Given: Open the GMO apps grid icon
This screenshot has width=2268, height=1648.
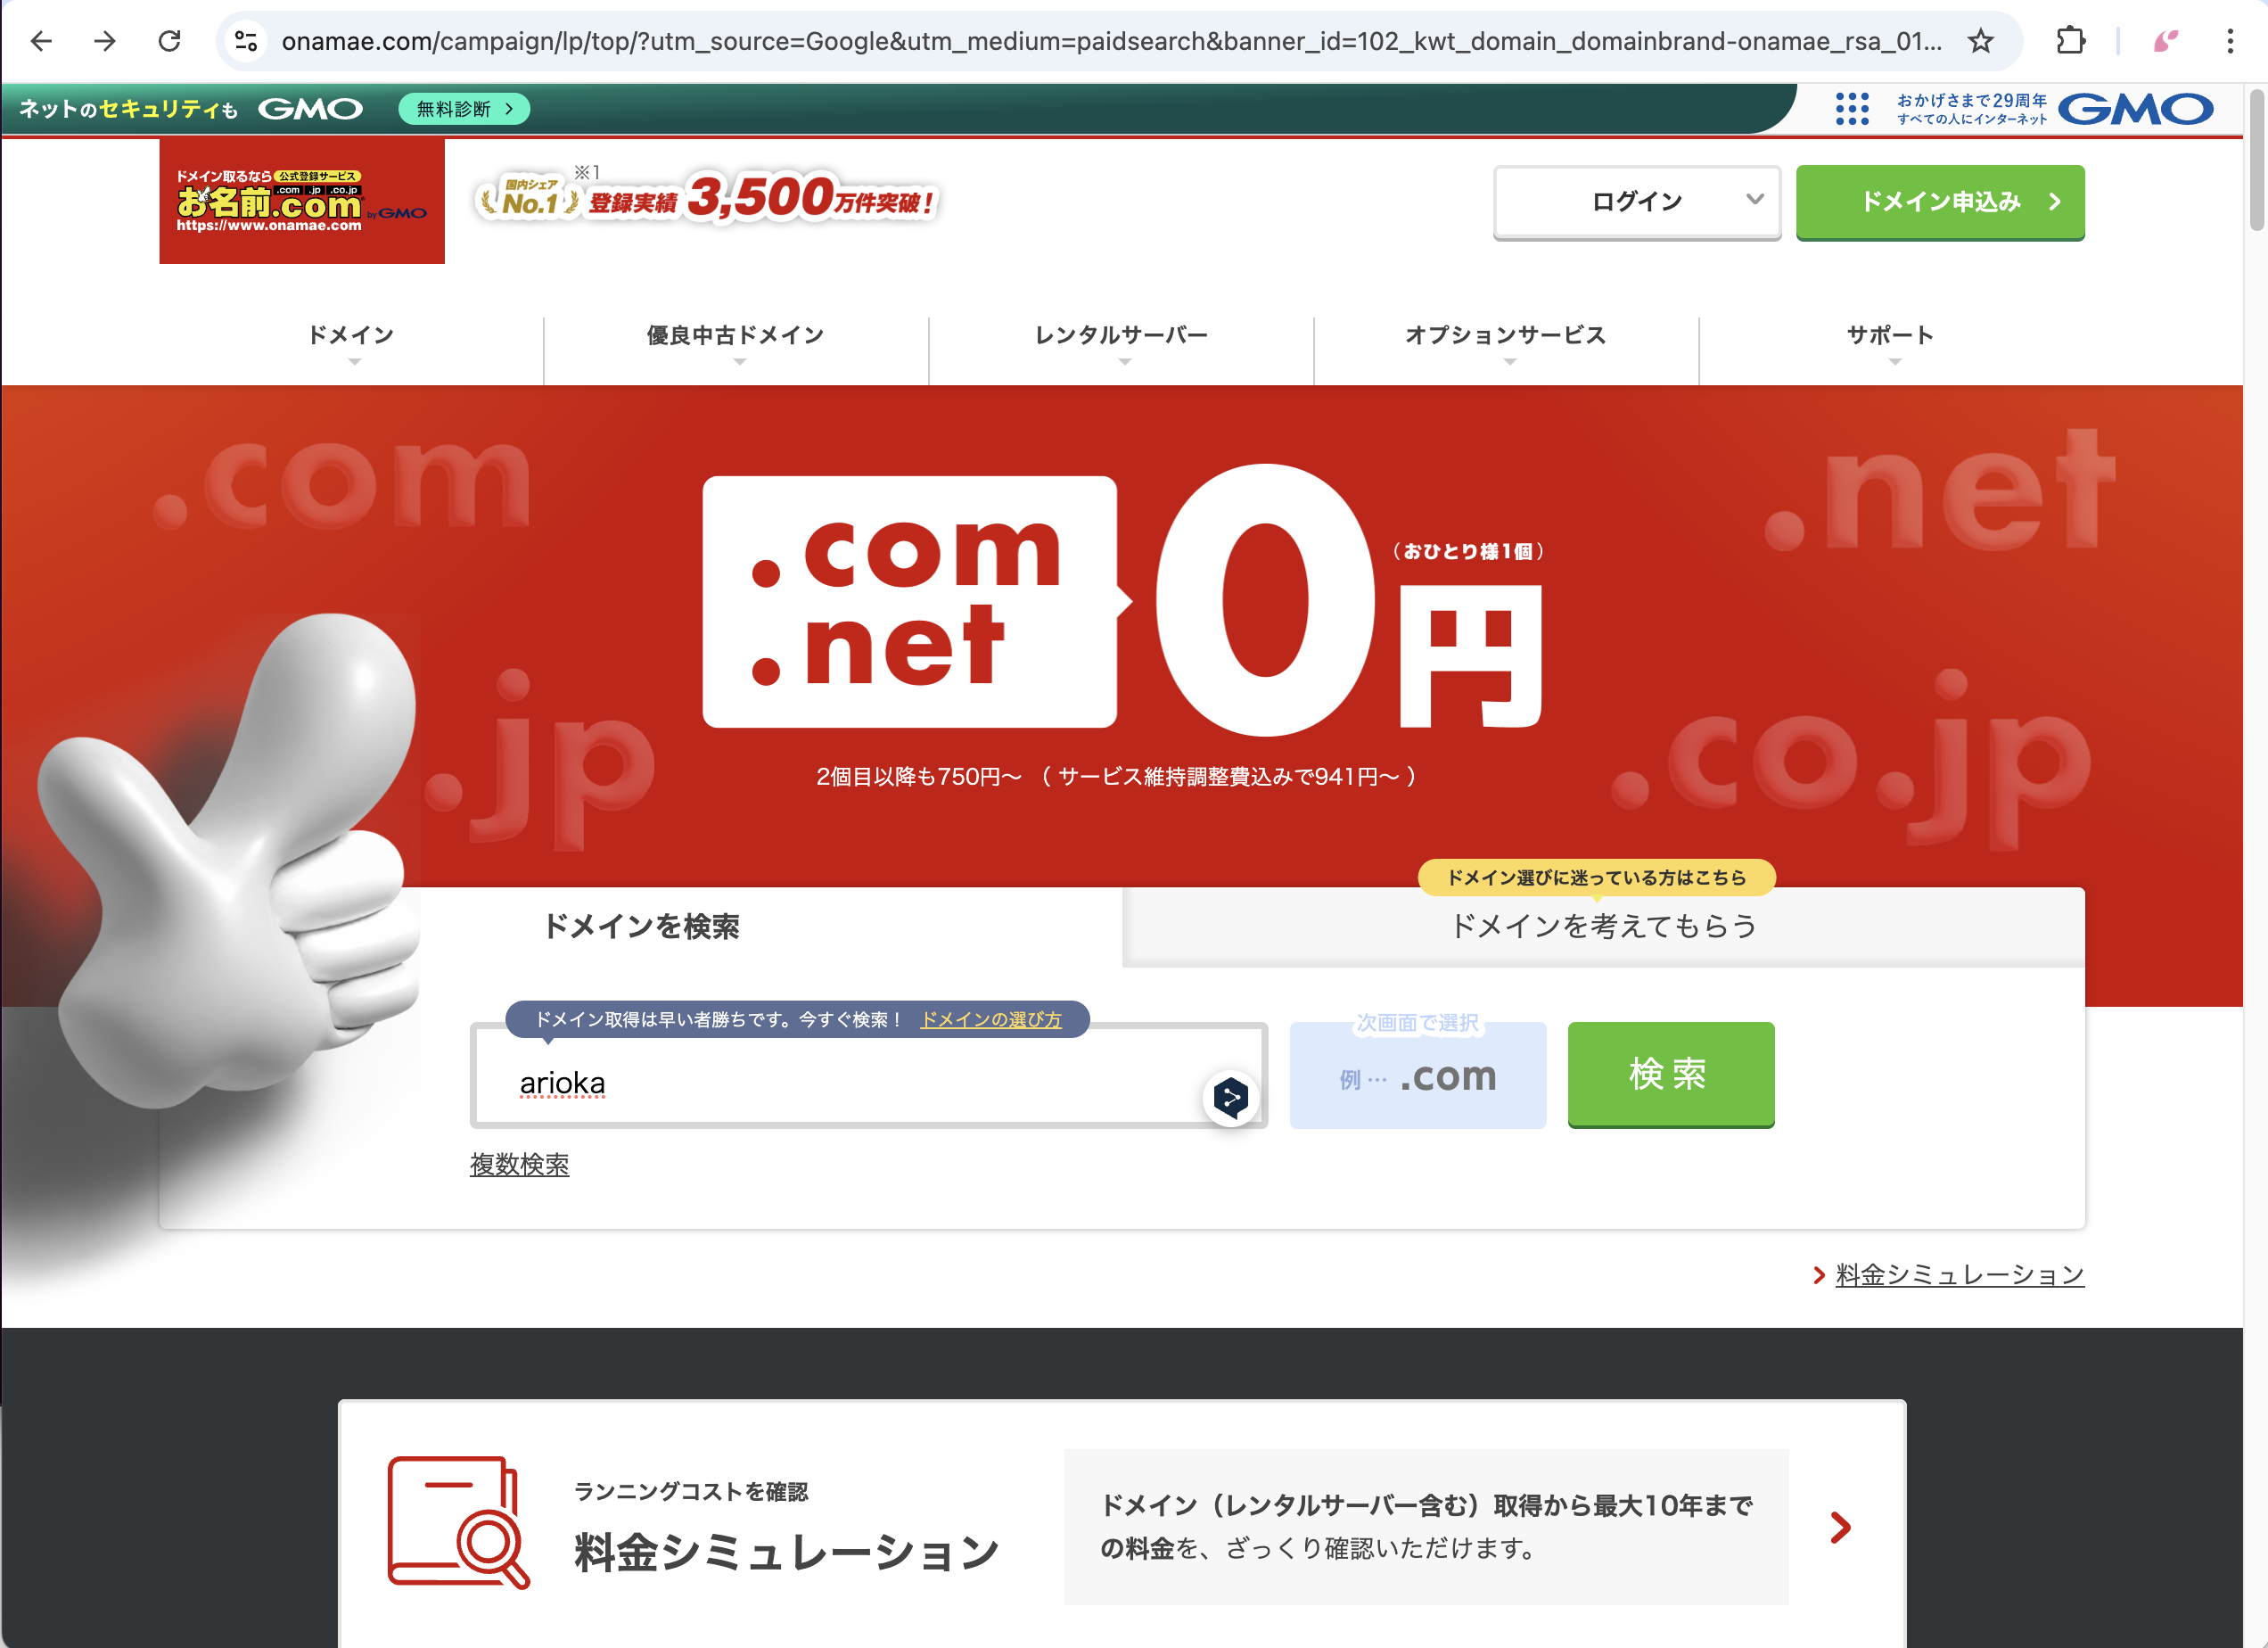Looking at the screenshot, I should [1853, 108].
